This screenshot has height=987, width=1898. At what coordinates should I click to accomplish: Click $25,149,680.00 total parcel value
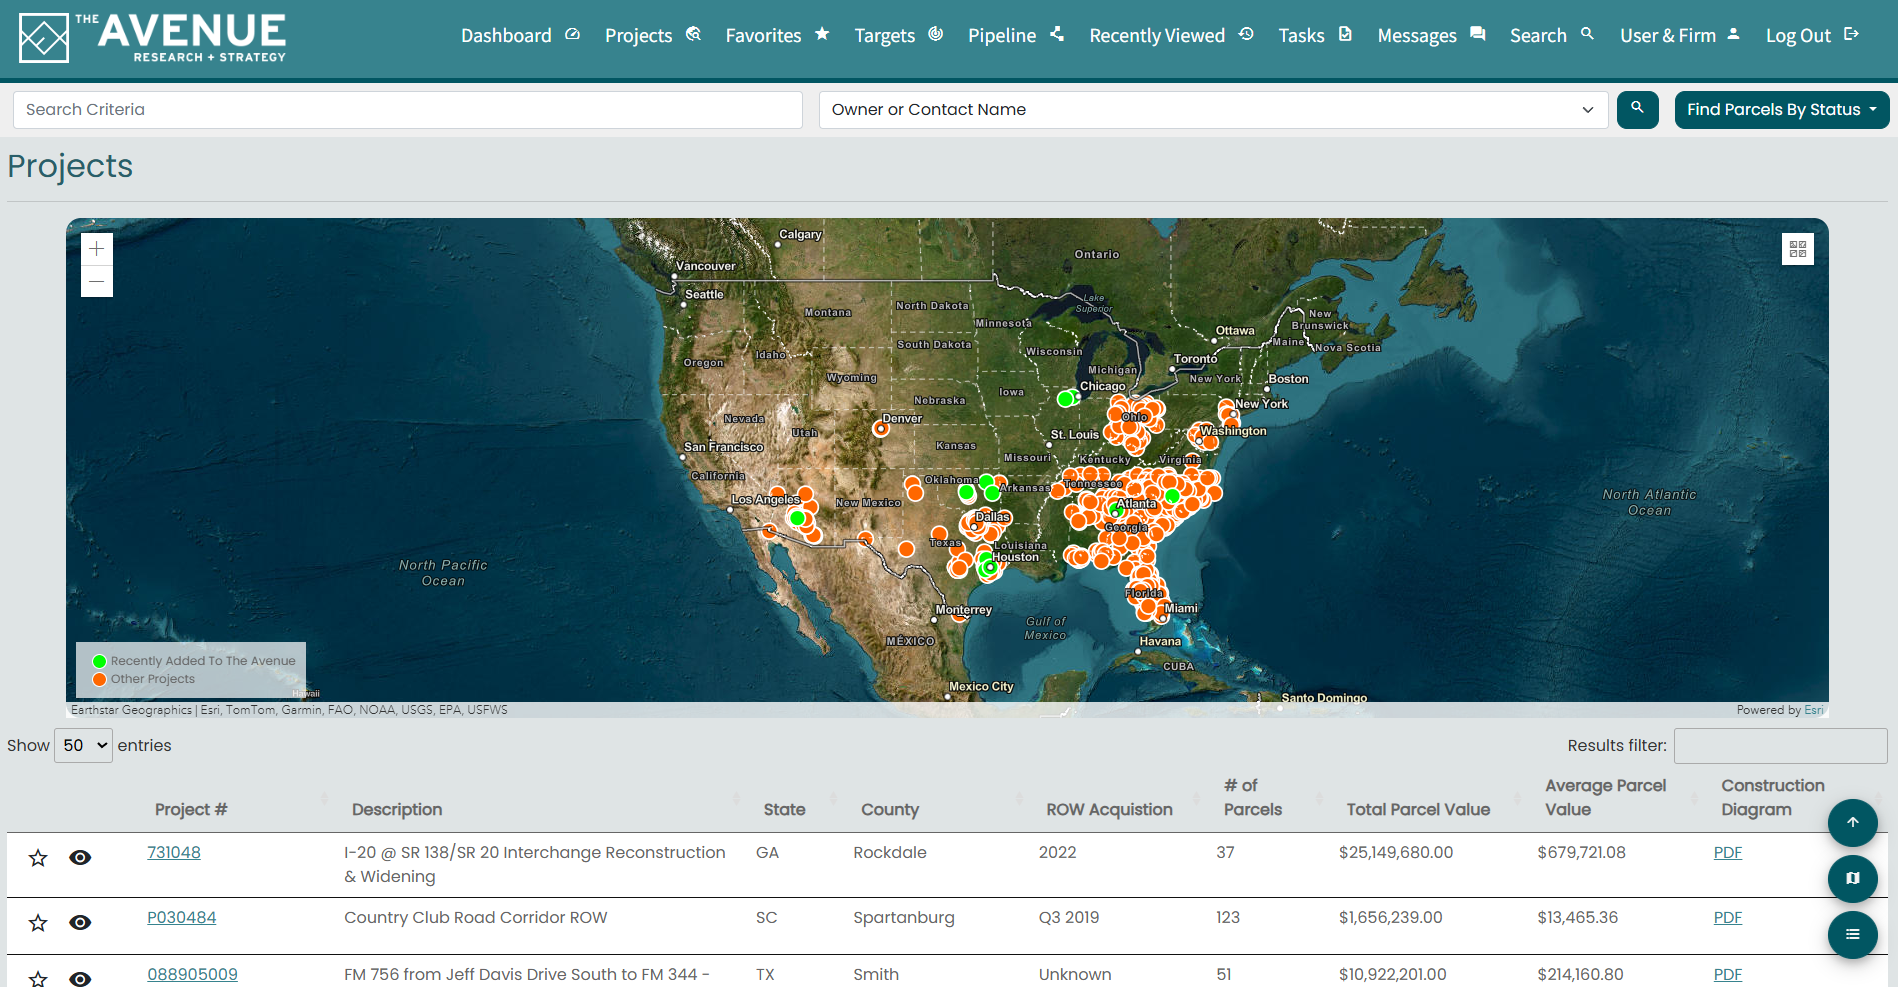pyautogui.click(x=1396, y=853)
